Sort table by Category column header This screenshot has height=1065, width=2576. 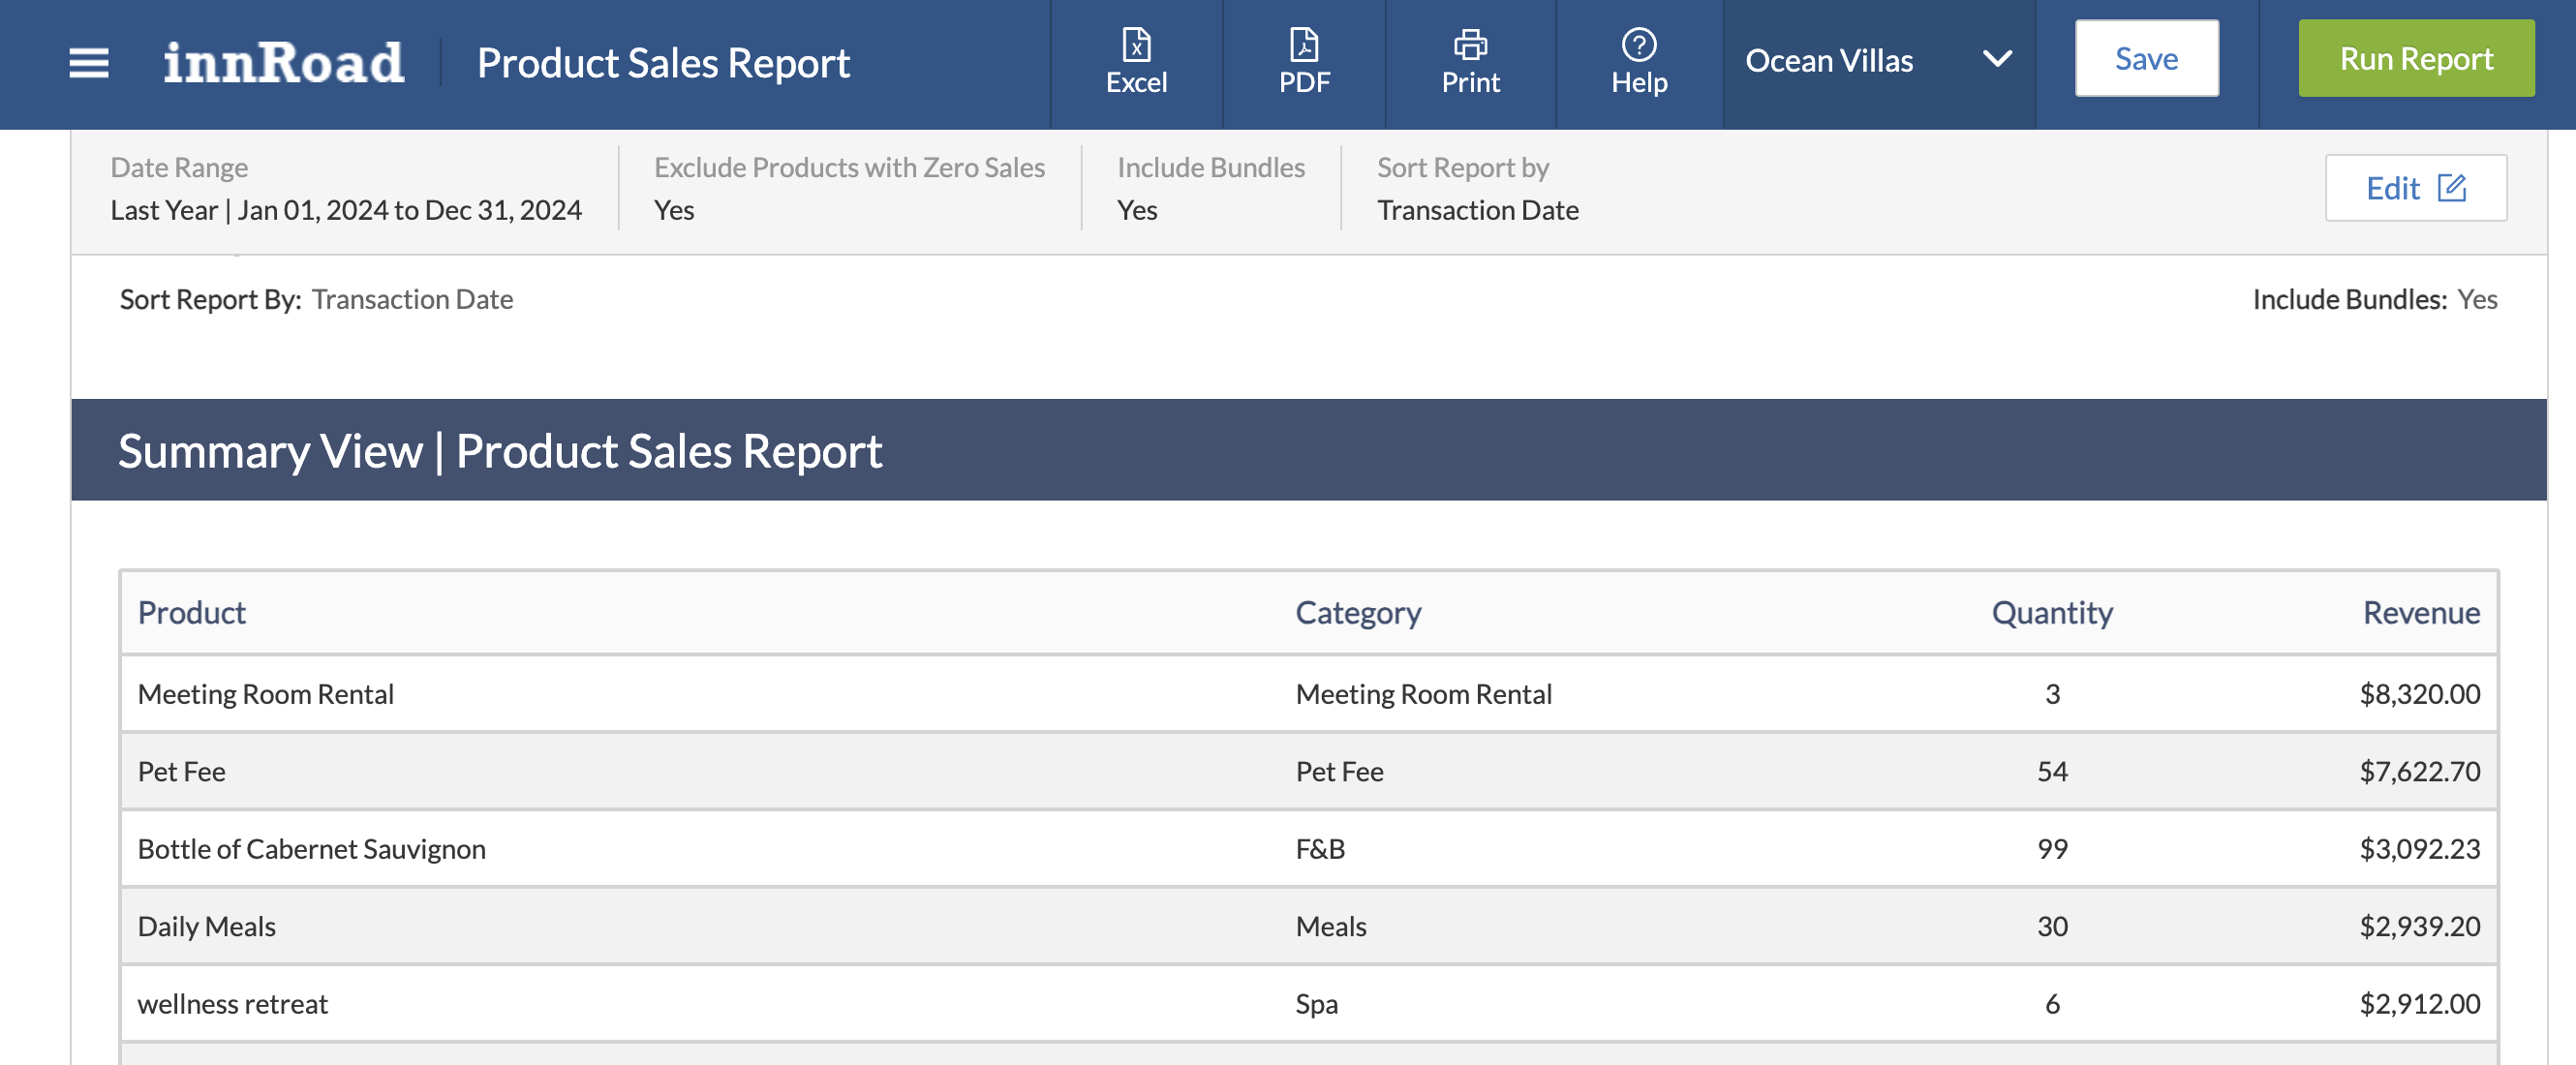coord(1357,612)
